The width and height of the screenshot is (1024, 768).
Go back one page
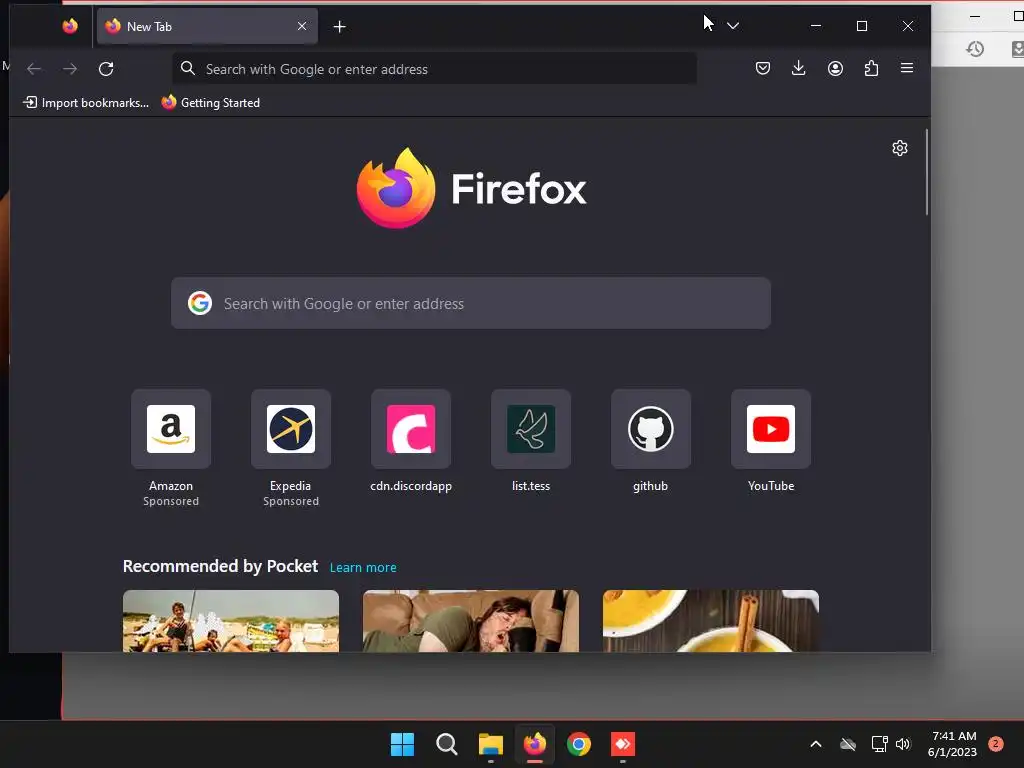[x=34, y=69]
